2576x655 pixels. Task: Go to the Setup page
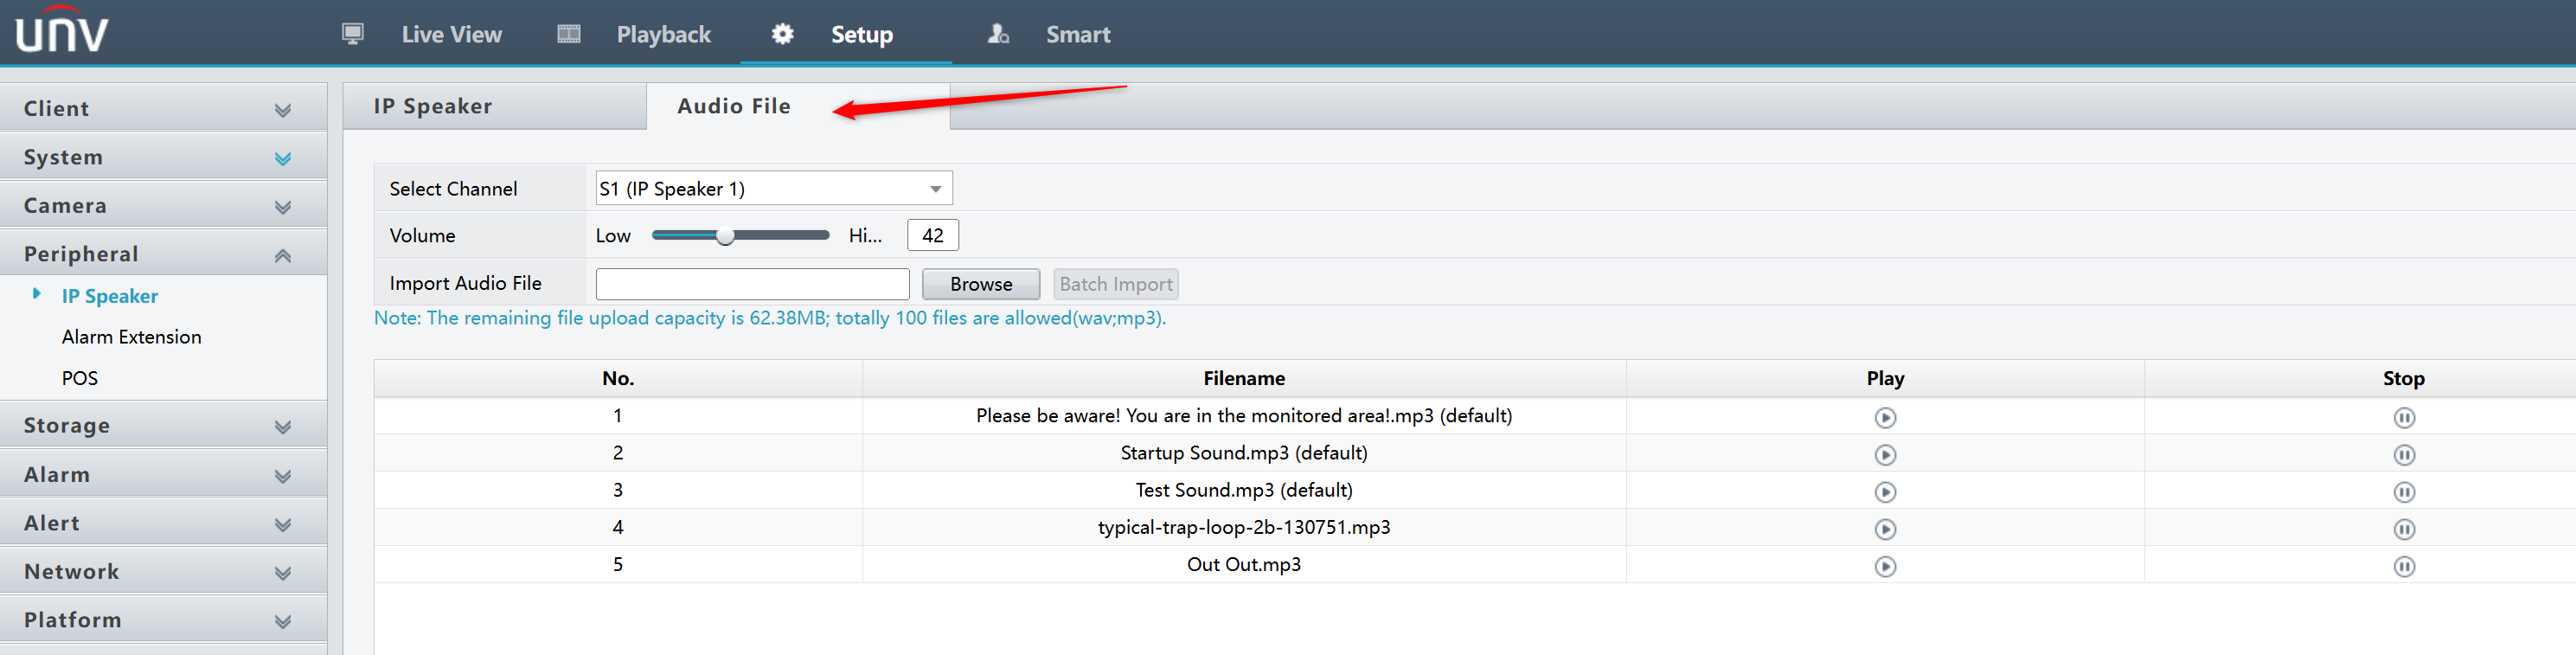(862, 34)
